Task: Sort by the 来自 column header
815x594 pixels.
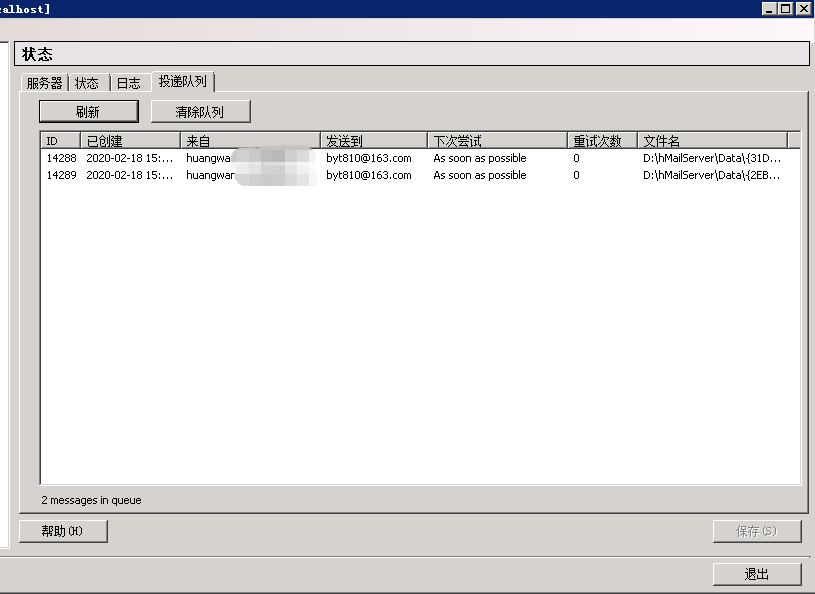Action: [x=250, y=141]
